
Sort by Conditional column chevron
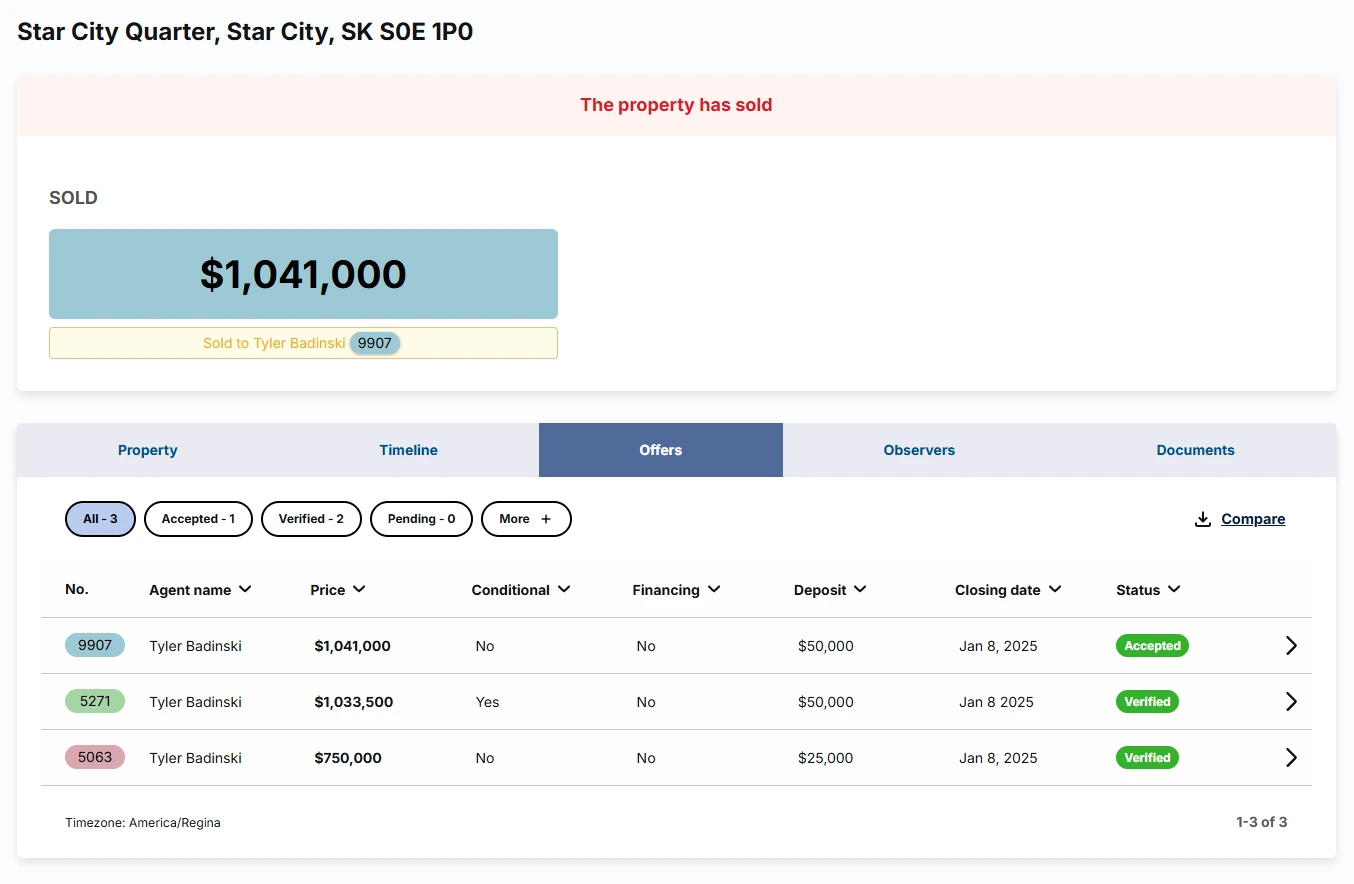564,589
